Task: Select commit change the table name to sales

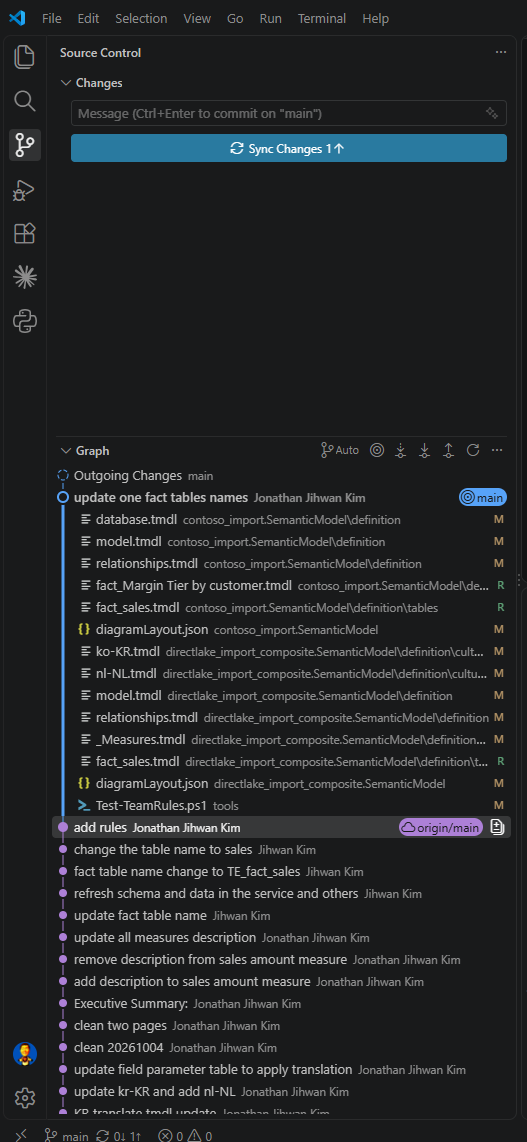Action: [x=282, y=849]
